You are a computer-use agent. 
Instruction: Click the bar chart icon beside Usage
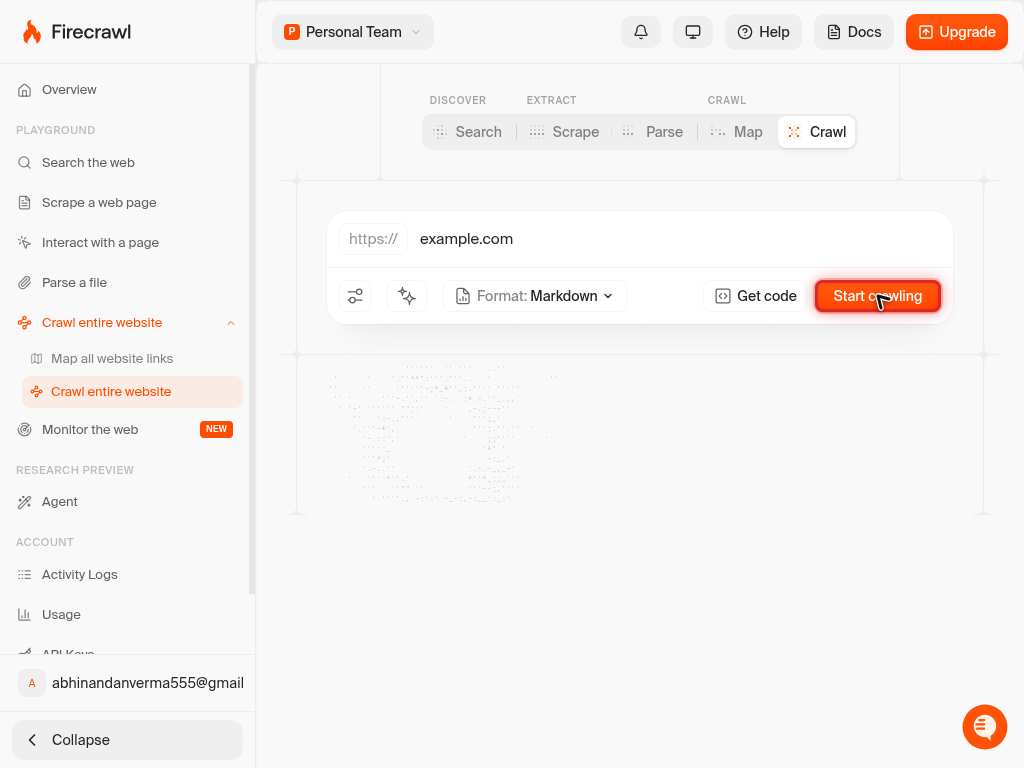click(x=24, y=615)
